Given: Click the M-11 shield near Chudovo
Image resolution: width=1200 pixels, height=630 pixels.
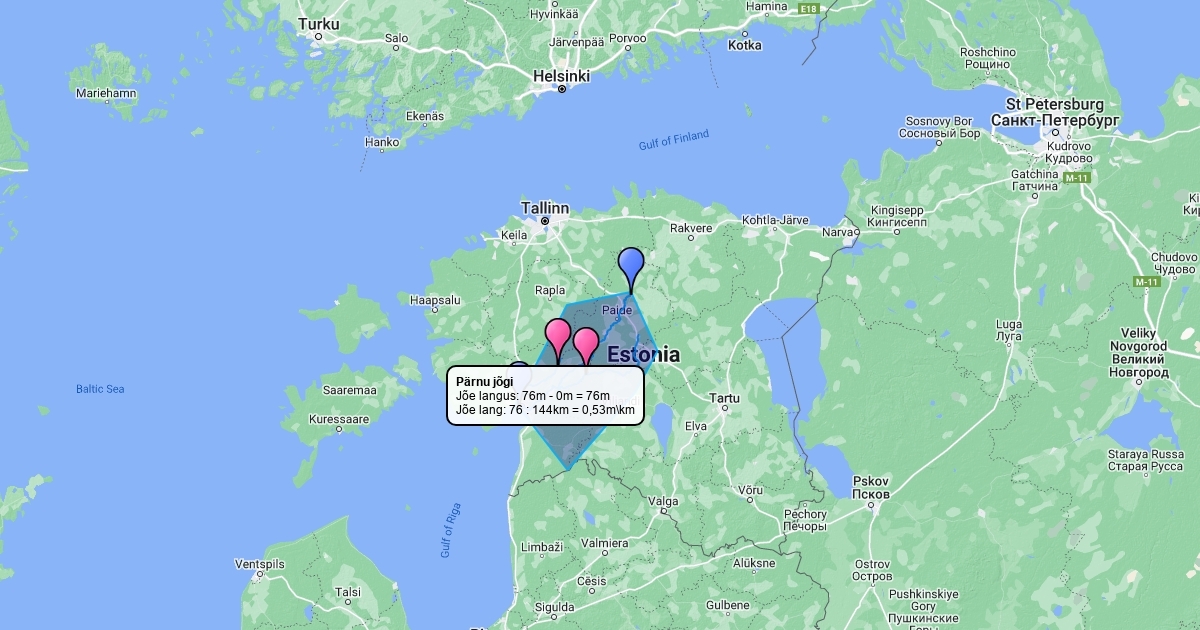Looking at the screenshot, I should click(x=1145, y=282).
